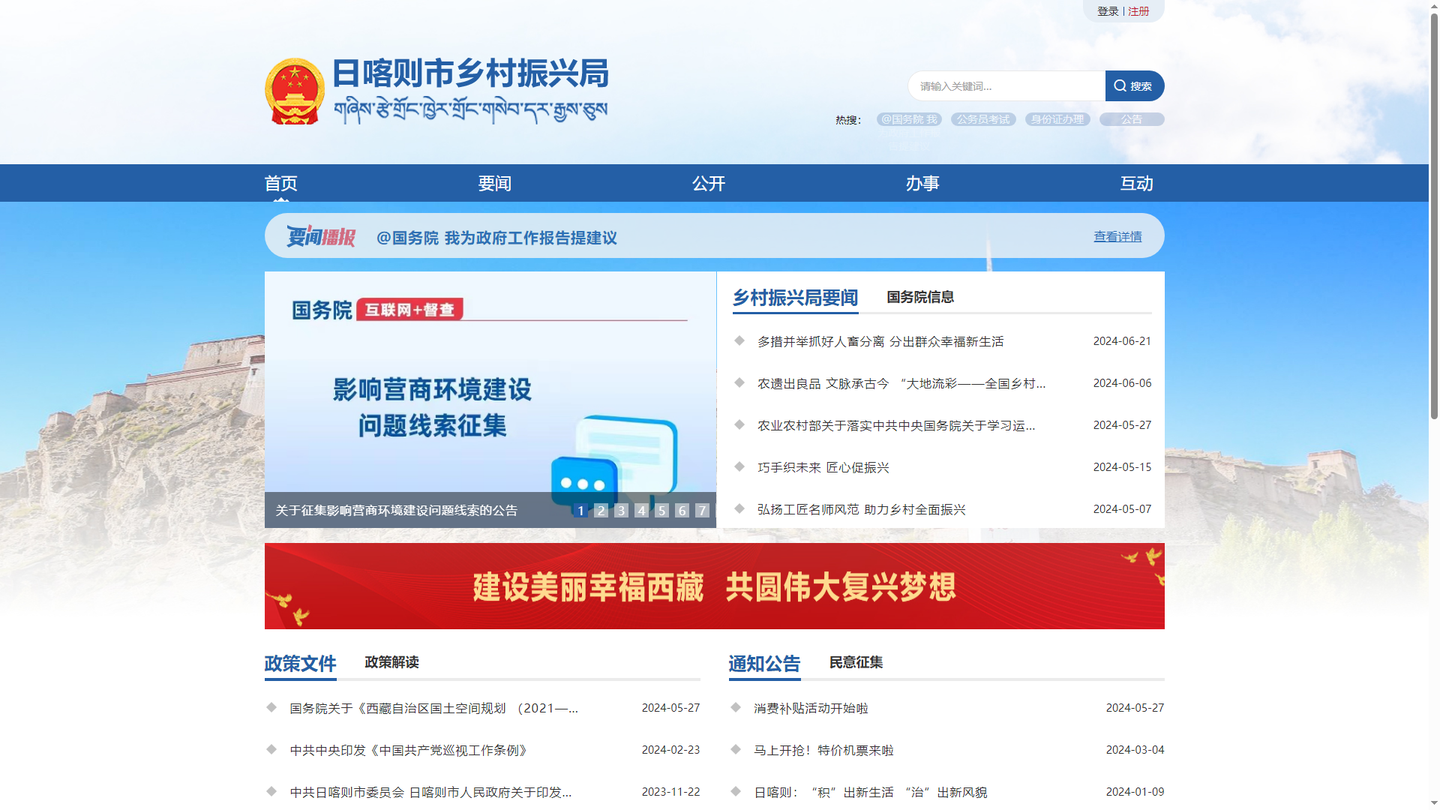Image resolution: width=1440 pixels, height=810 pixels.
Task: Open notice 马上开抢！特价机票来啦
Action: pos(824,750)
